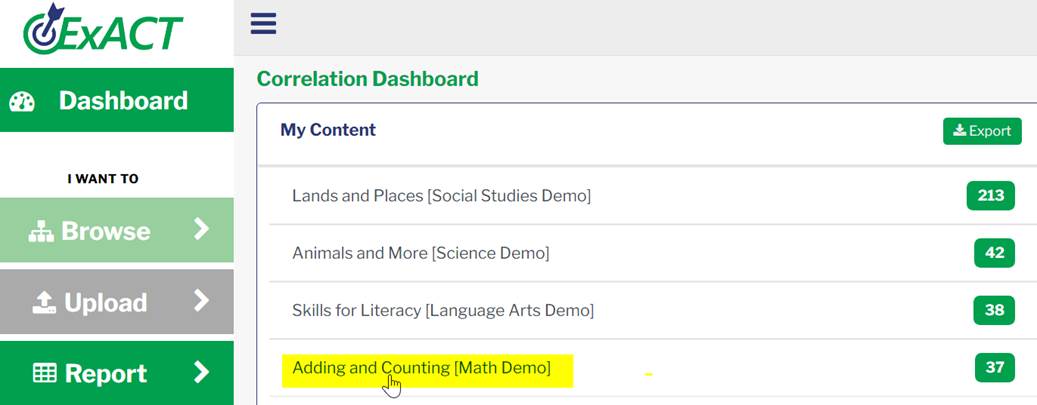This screenshot has width=1037, height=405.
Task: Open Adding and Counting Math Demo
Action: click(421, 367)
